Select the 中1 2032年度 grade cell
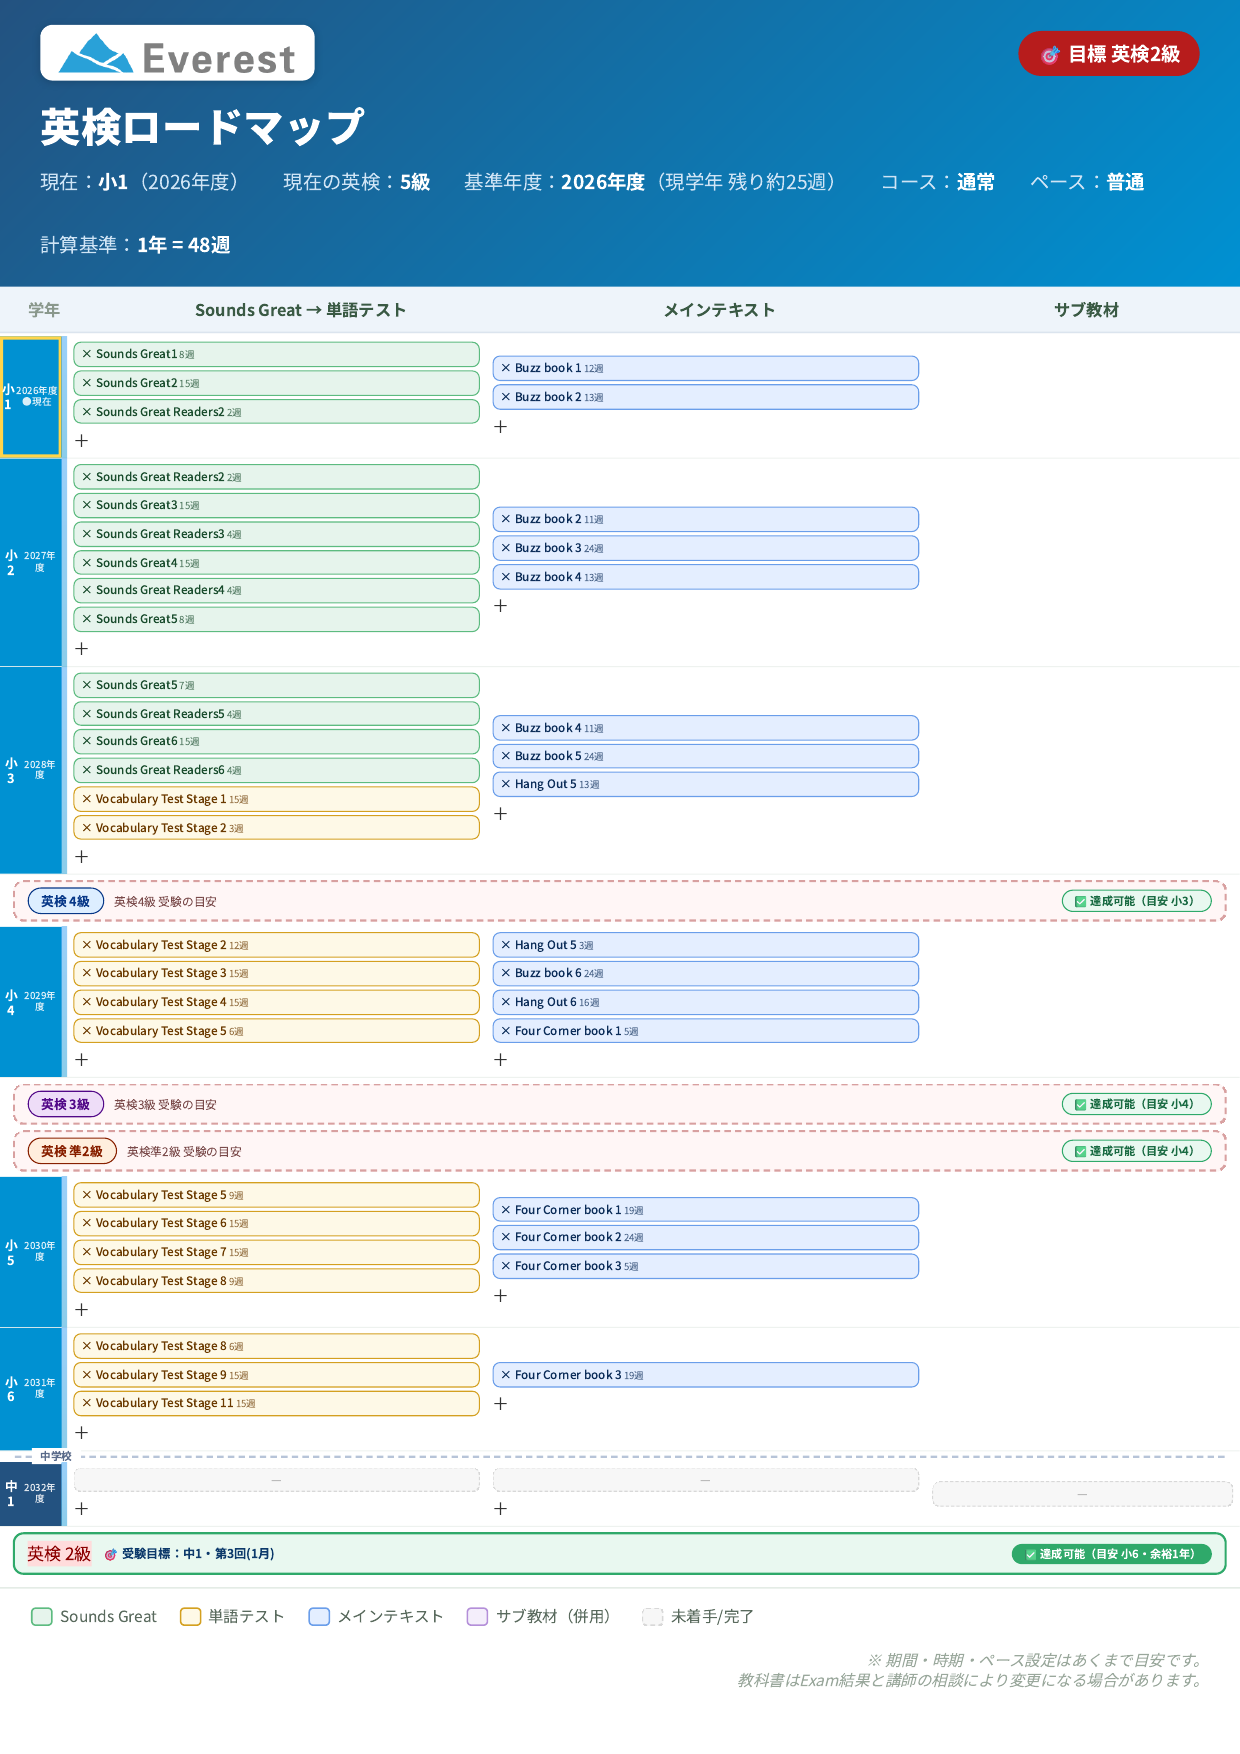The image size is (1240, 1754). [x=31, y=1494]
